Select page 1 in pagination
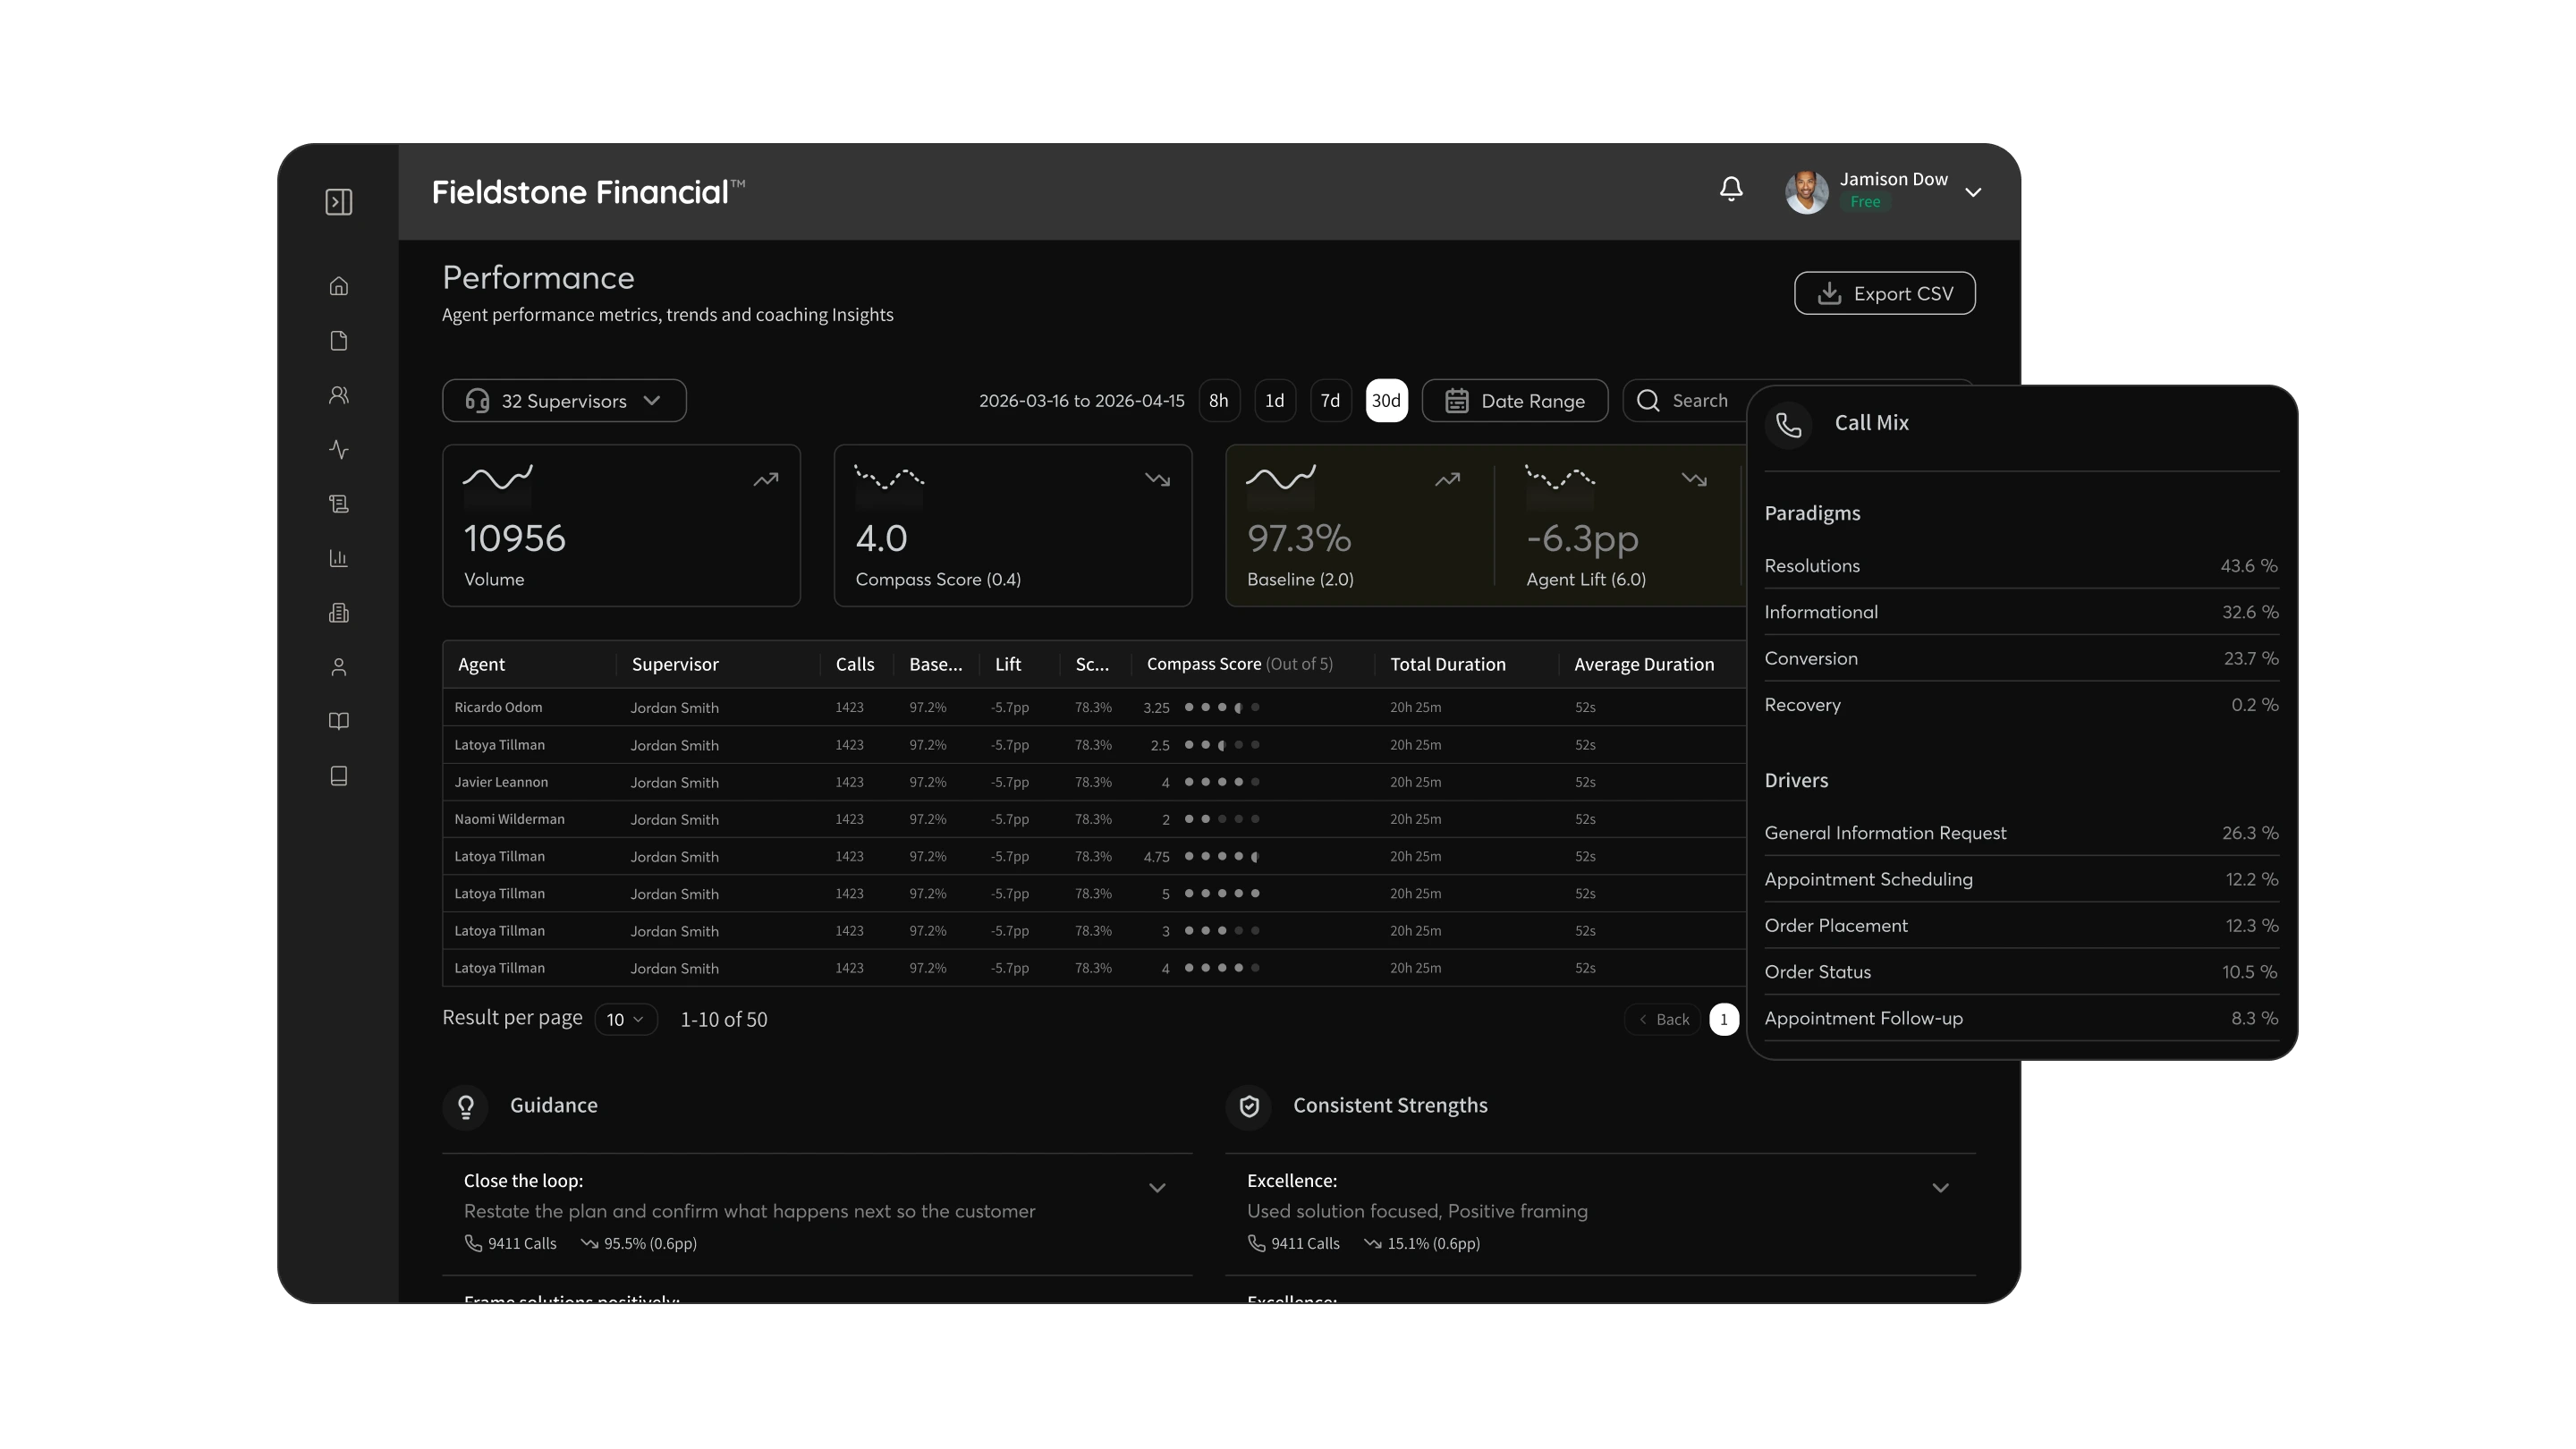 tap(1724, 1019)
